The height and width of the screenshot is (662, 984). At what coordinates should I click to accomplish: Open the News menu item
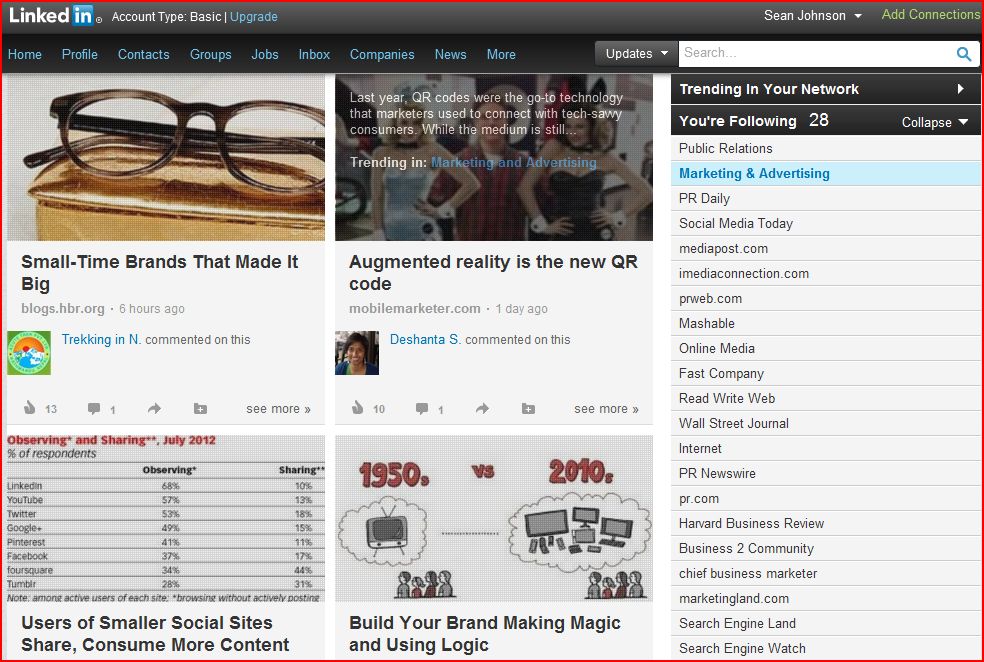(x=451, y=55)
